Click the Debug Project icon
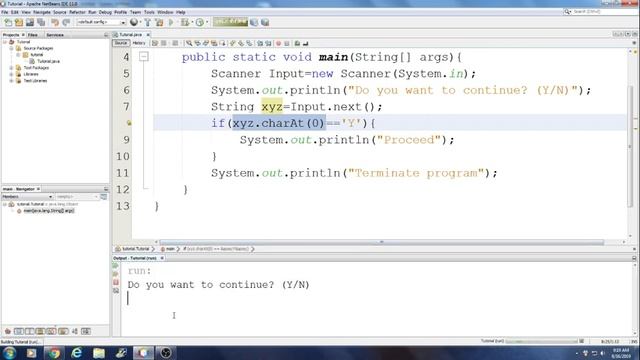This screenshot has width=640, height=360. [185, 22]
